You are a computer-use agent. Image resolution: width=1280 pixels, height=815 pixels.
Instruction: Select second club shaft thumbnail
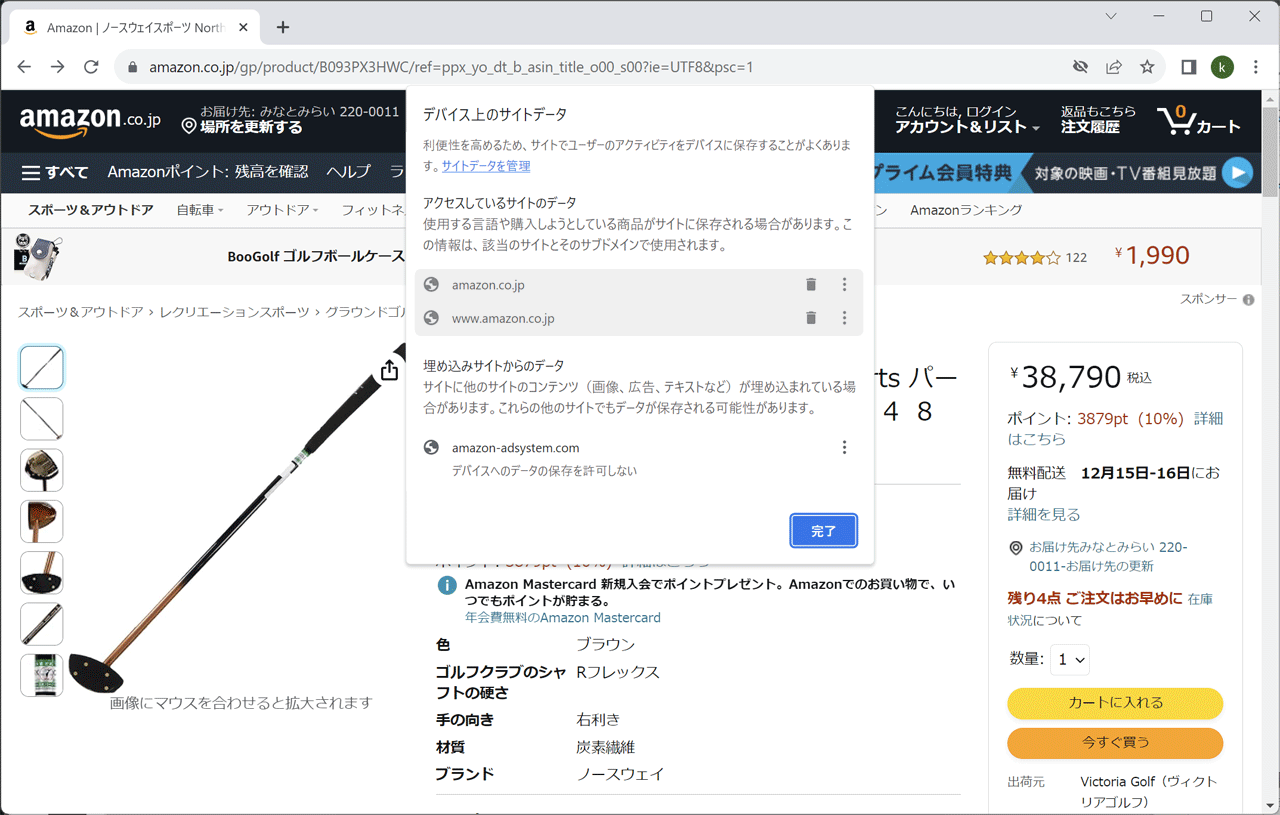(42, 419)
